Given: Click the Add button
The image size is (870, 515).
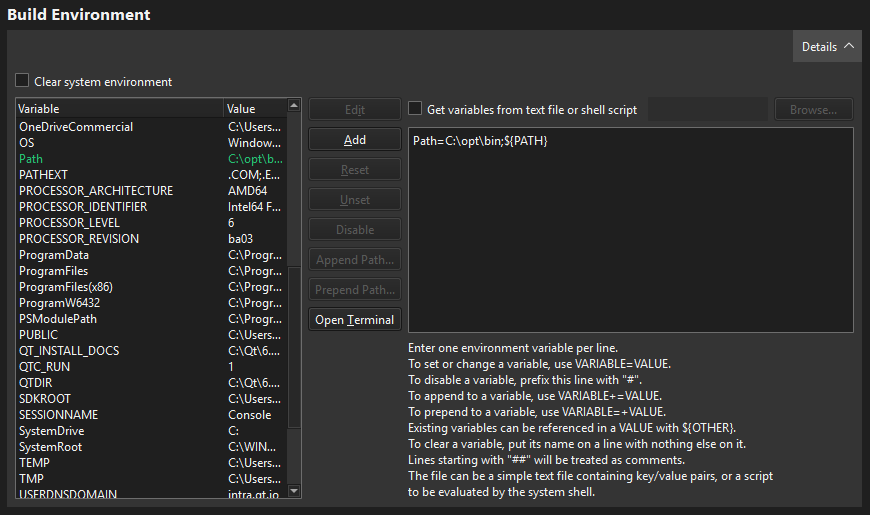Looking at the screenshot, I should (355, 139).
